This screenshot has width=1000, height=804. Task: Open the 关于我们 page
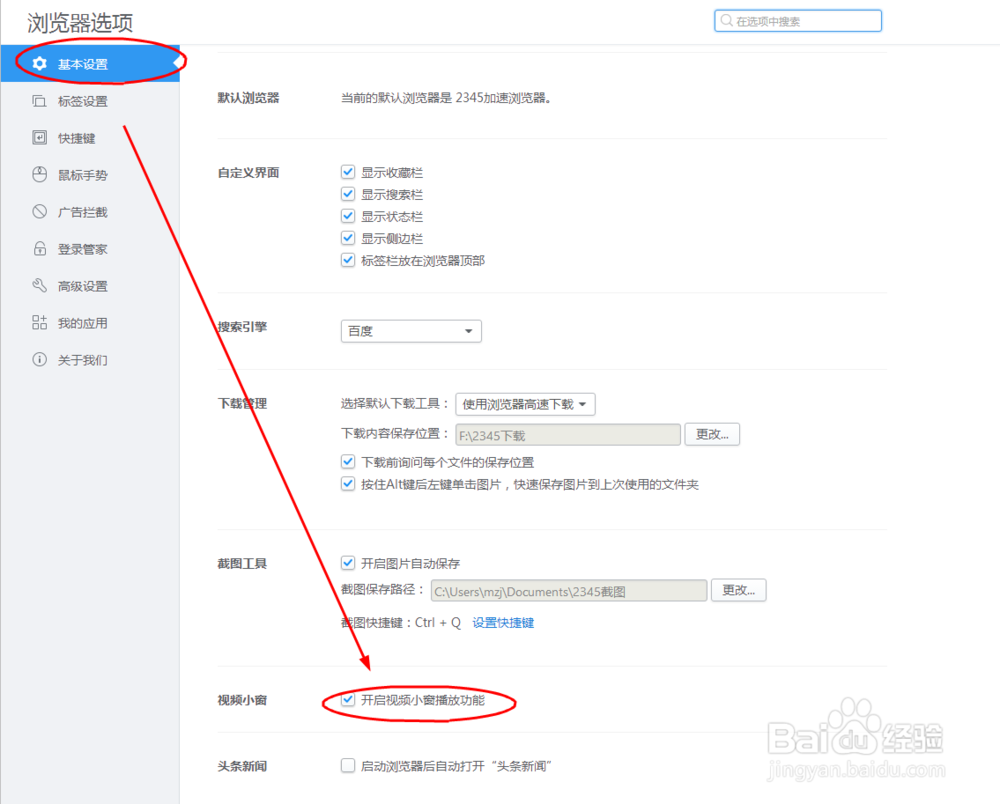coord(90,360)
